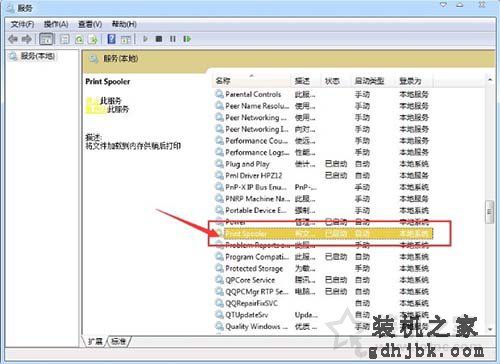Open the blue Help question-mark icon
The image size is (500, 364).
click(112, 39)
